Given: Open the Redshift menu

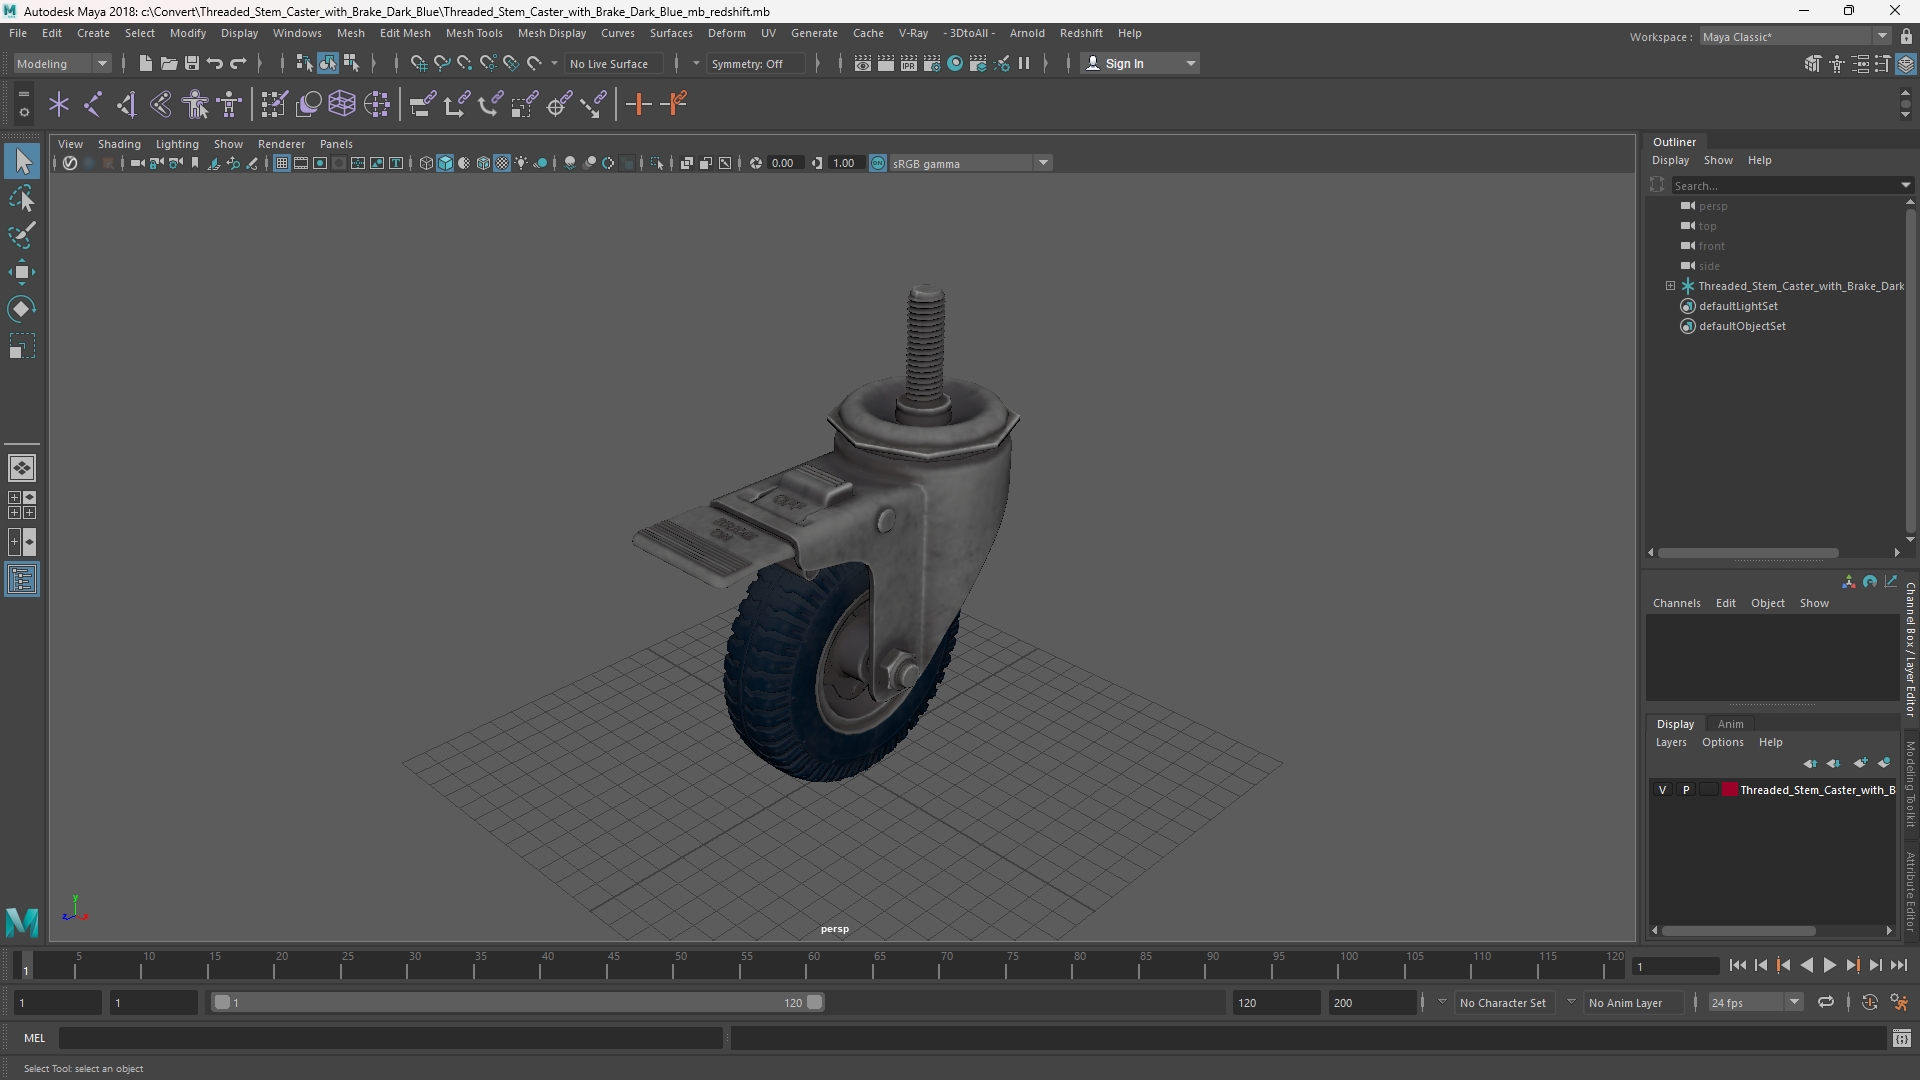Looking at the screenshot, I should 1081,33.
